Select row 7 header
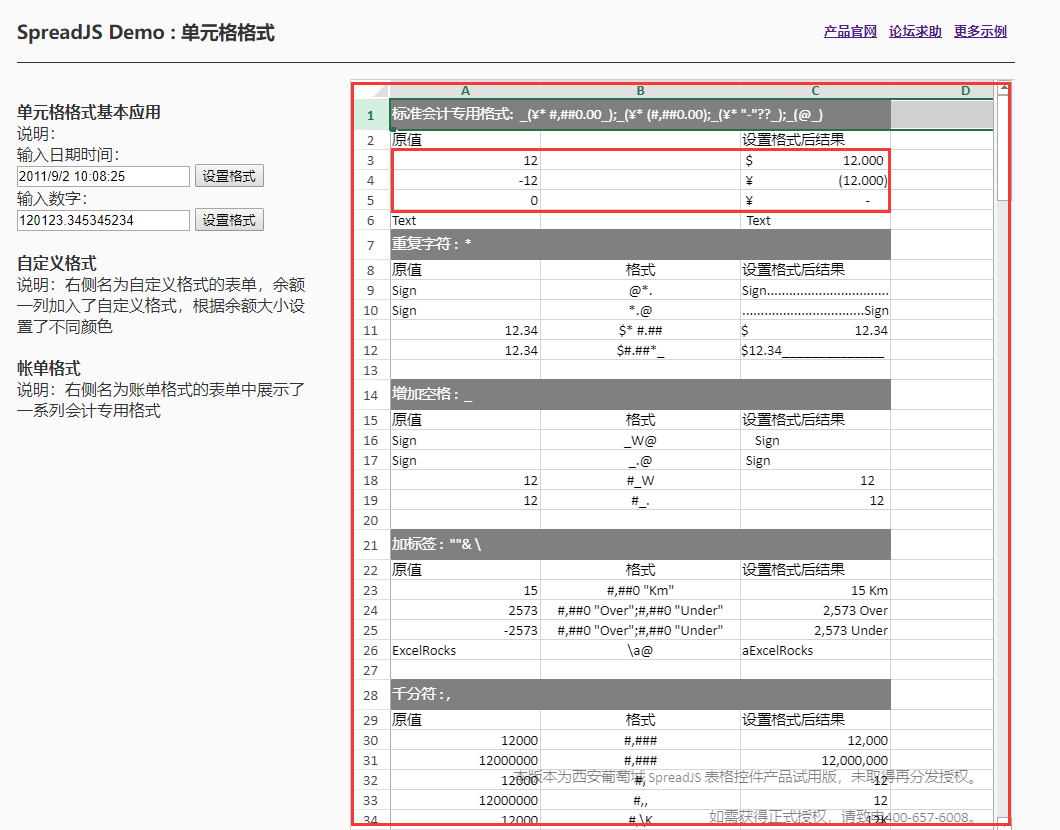 point(372,245)
